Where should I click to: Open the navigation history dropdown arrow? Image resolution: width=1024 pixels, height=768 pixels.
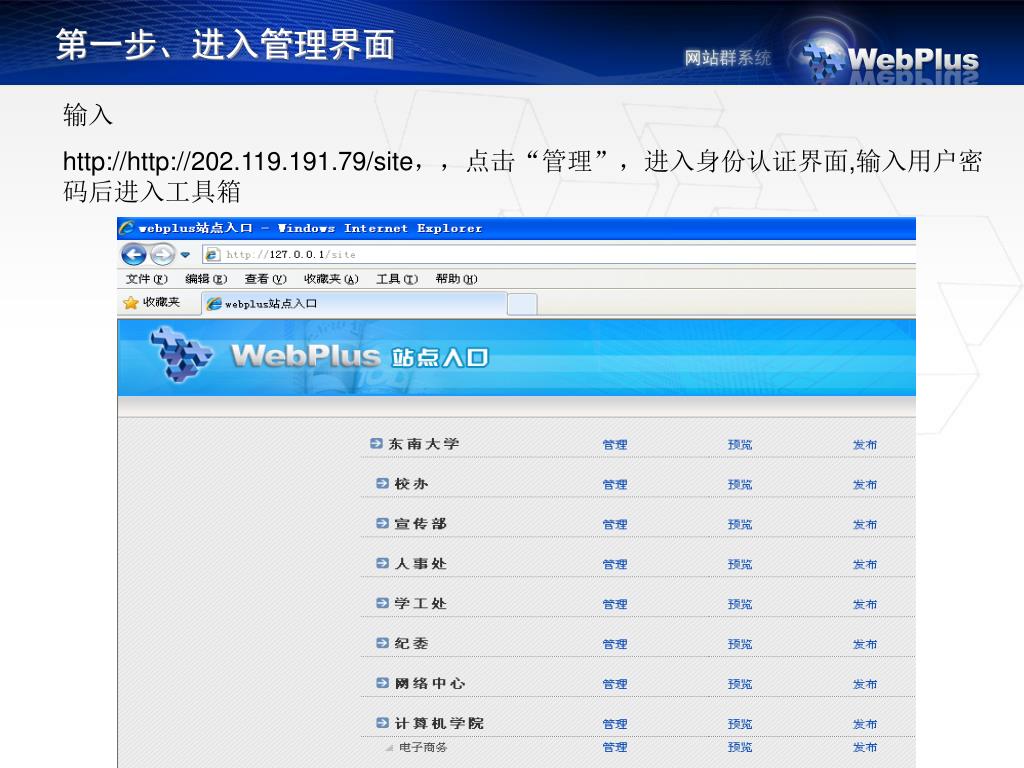pyautogui.click(x=185, y=255)
